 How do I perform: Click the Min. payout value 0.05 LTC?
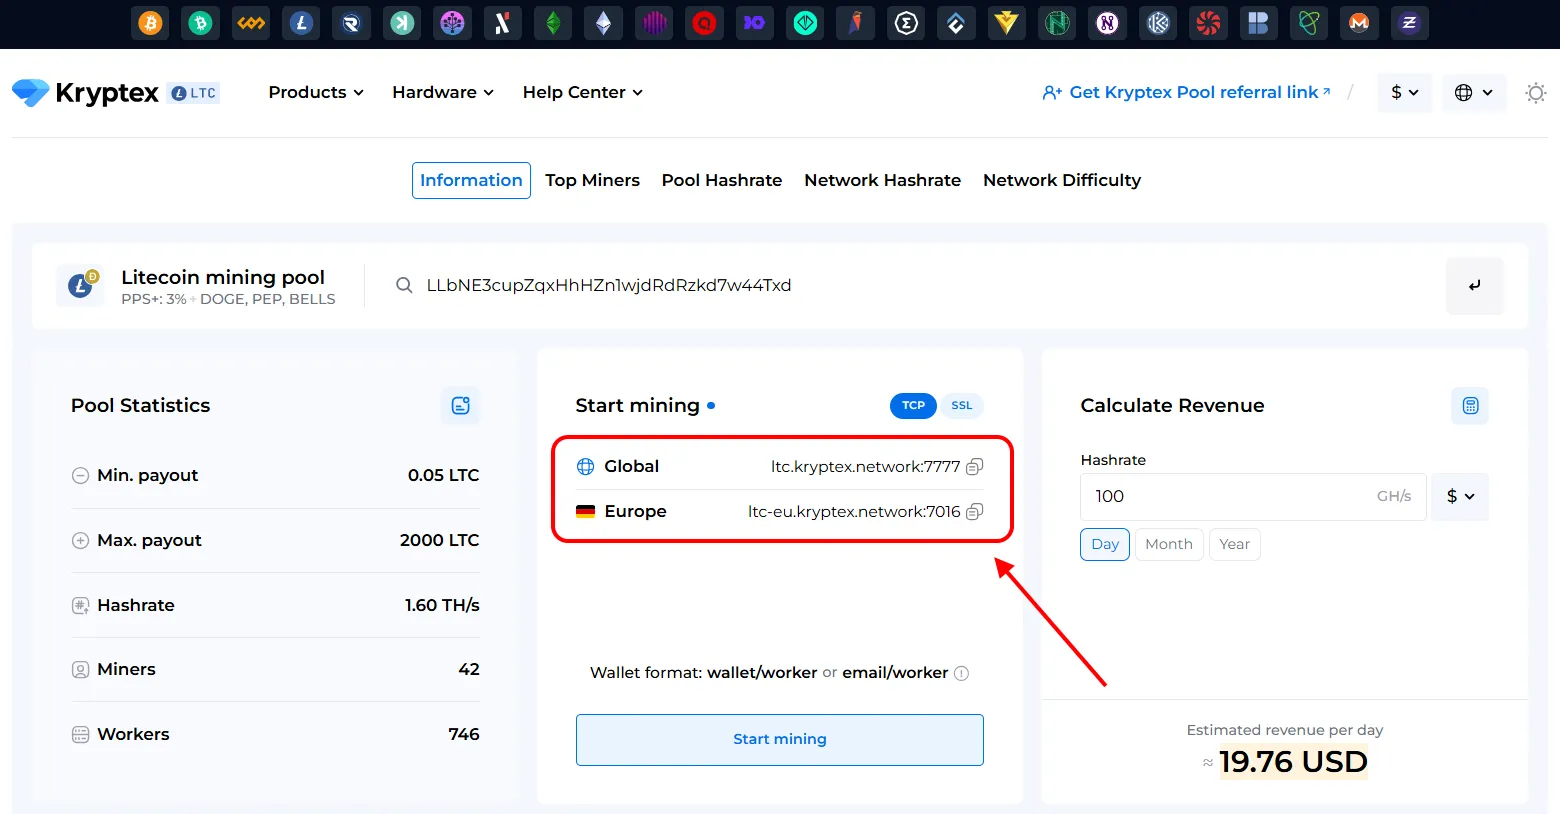click(443, 476)
